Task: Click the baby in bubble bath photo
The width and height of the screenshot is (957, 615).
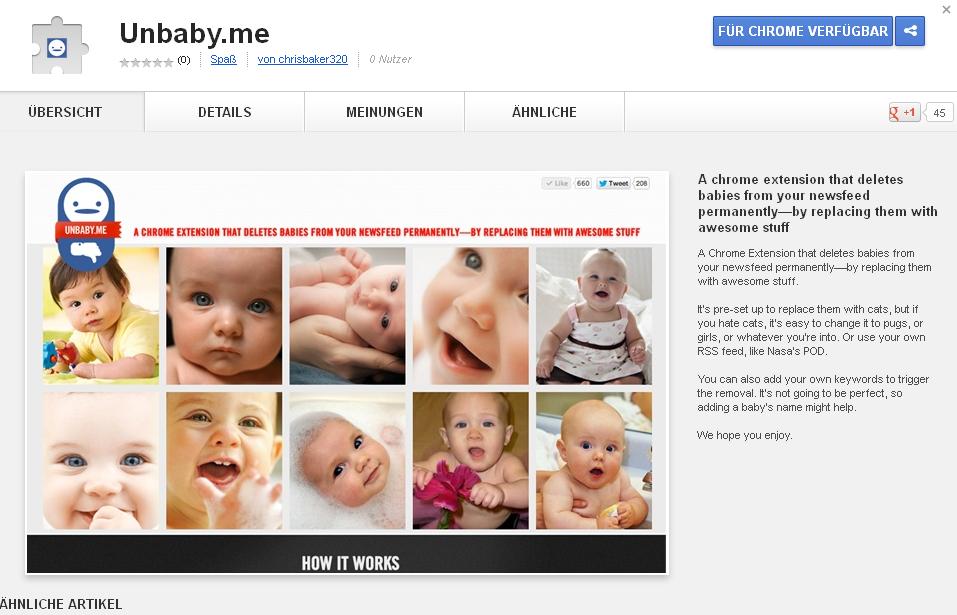Action: click(x=347, y=461)
